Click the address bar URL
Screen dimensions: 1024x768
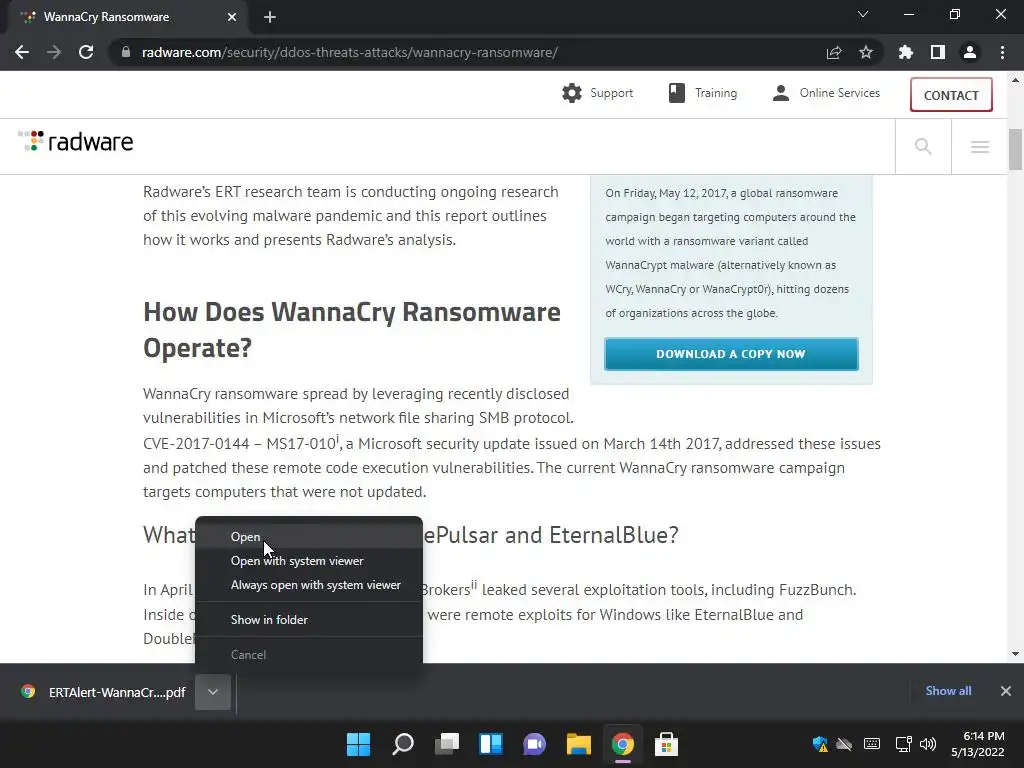pyautogui.click(x=349, y=52)
